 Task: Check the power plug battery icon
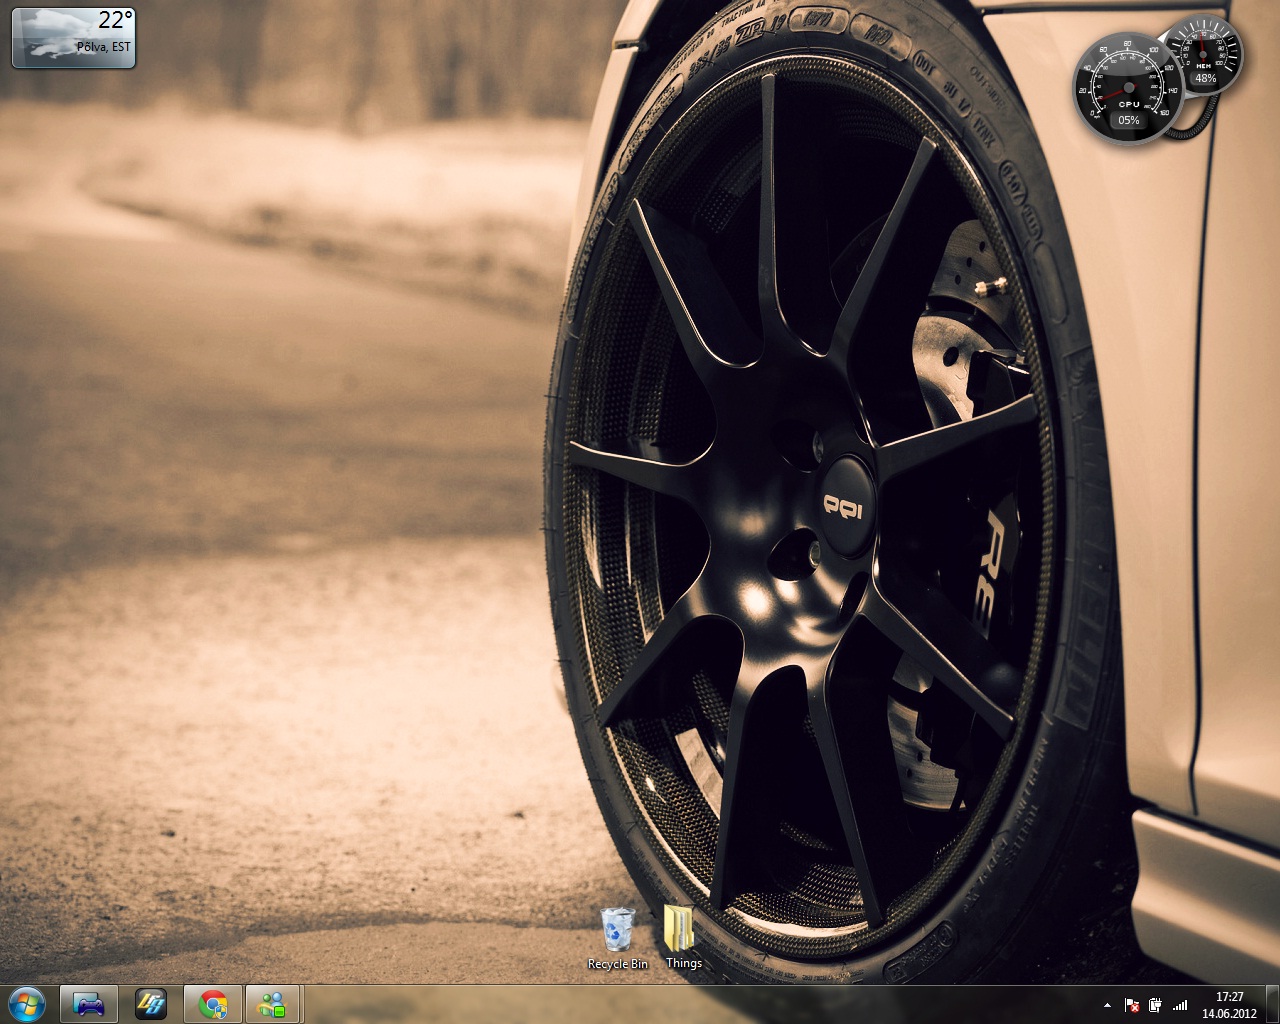[1156, 1005]
